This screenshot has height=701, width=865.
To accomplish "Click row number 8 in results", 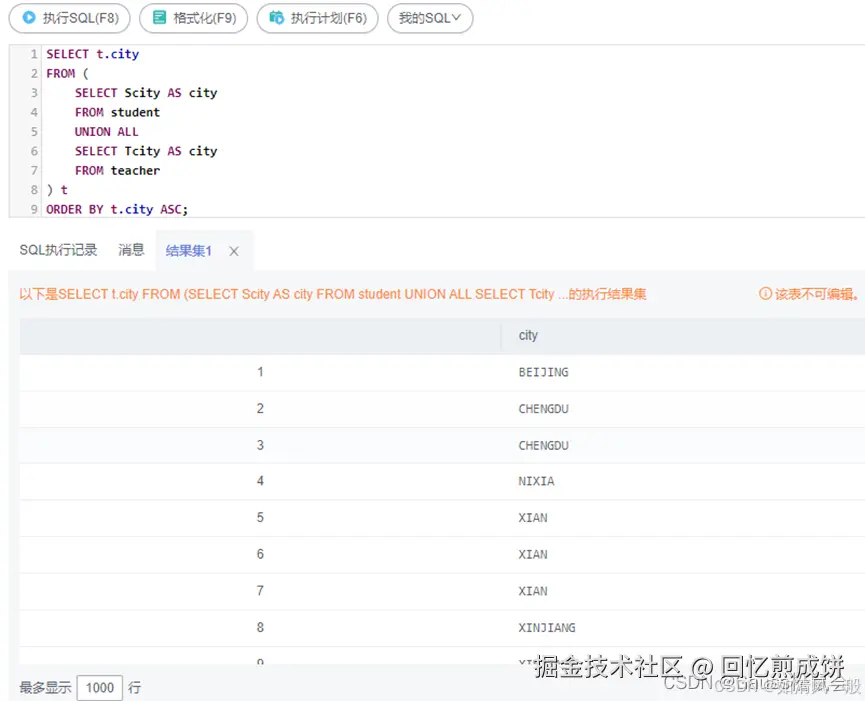I will point(260,628).
